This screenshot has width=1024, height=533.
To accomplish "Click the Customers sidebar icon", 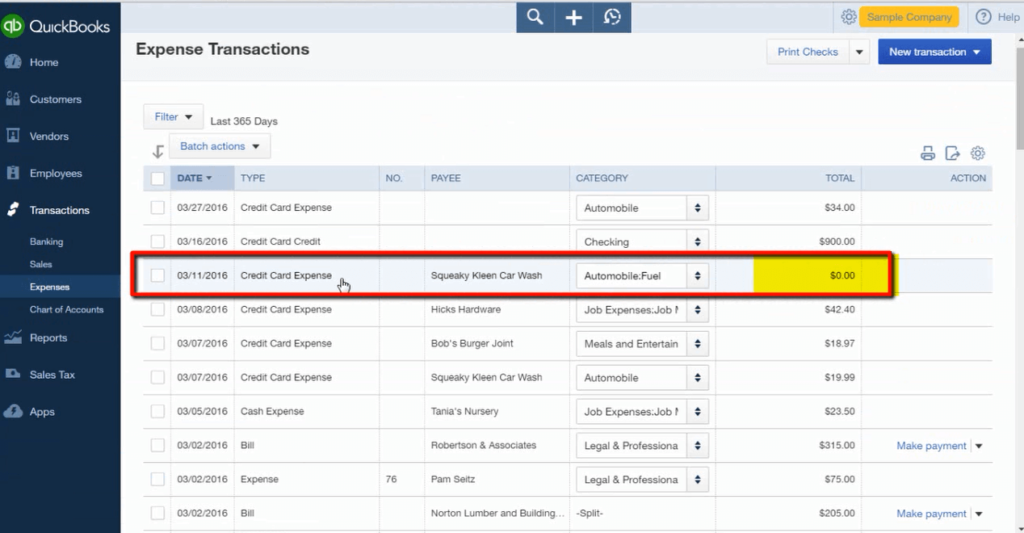I will point(12,99).
